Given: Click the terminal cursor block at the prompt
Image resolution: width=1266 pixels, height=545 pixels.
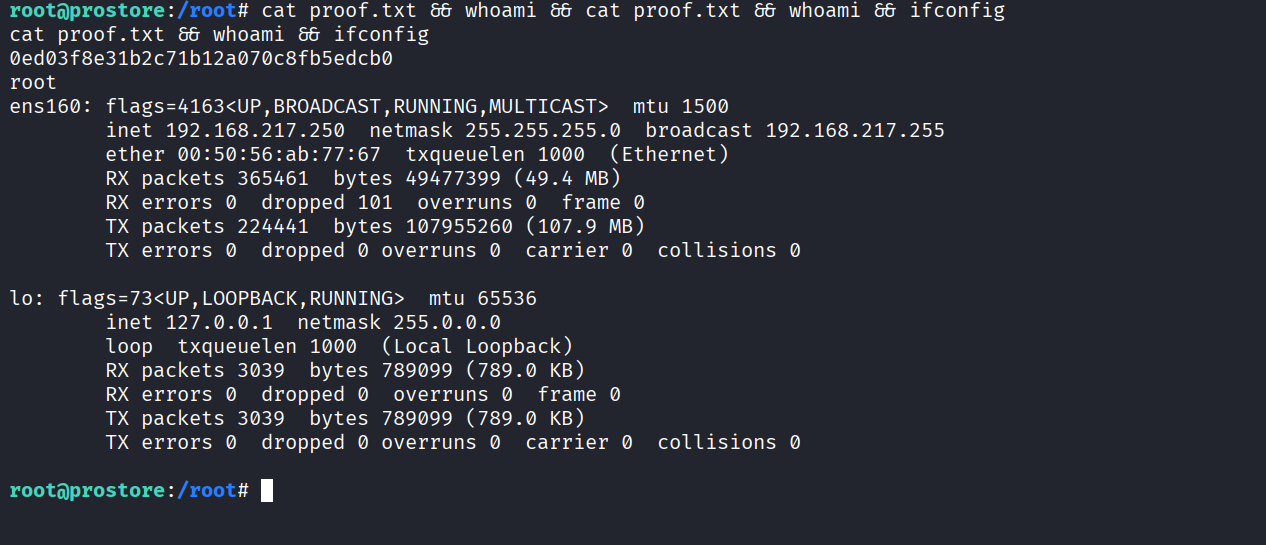Looking at the screenshot, I should click(x=266, y=490).
